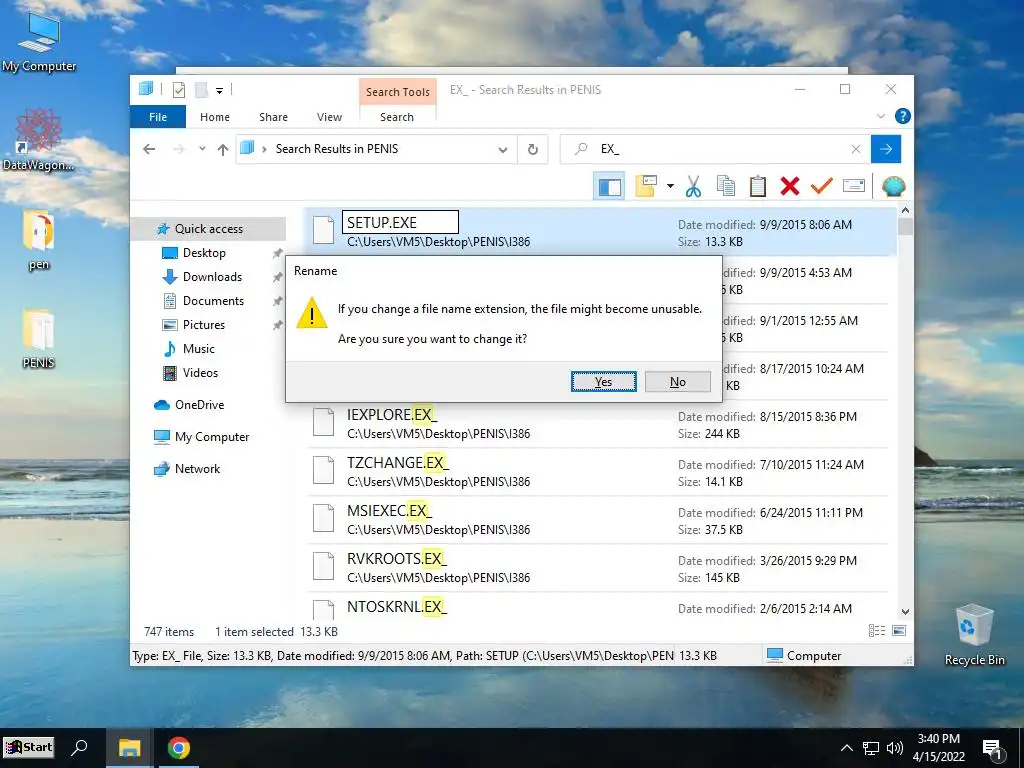
Task: Click the SETUP.EXE rename text field
Action: pos(400,222)
